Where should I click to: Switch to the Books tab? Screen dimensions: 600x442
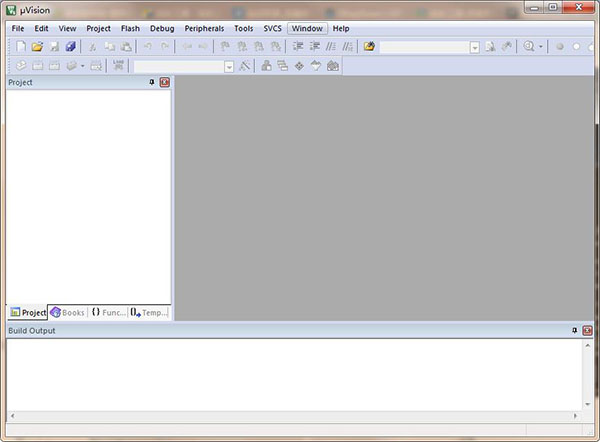pyautogui.click(x=68, y=312)
